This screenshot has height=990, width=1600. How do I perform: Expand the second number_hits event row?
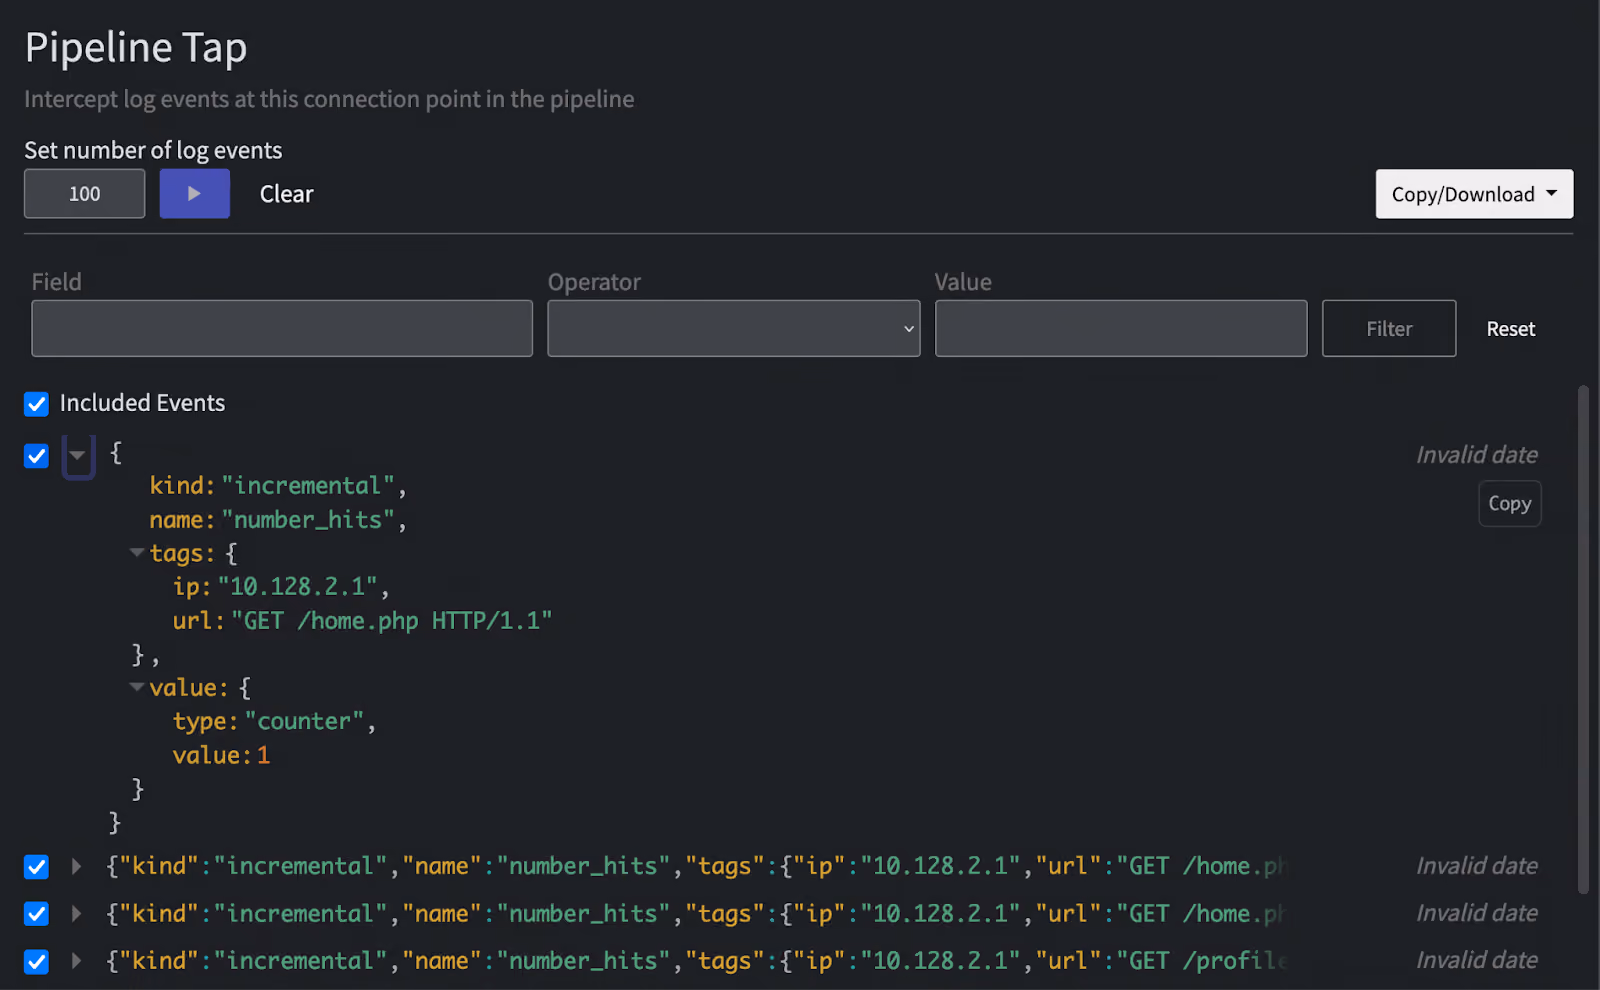point(76,866)
